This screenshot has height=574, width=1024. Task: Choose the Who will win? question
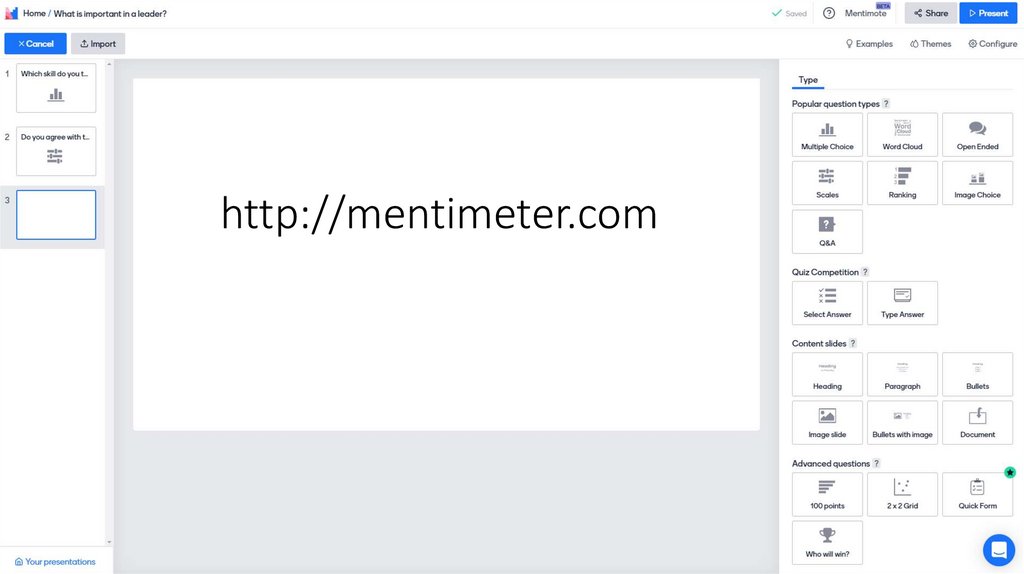(827, 541)
